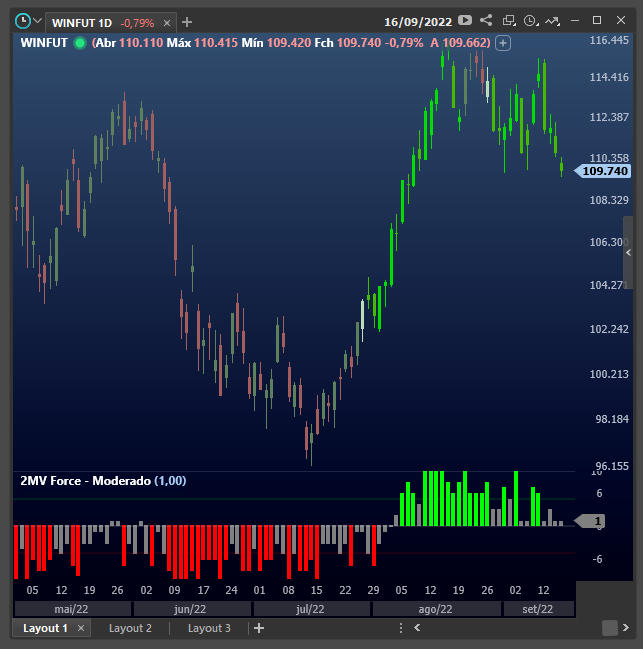
Task: Open the dropdown arrow beside the clock logo
Action: pyautogui.click(x=38, y=21)
